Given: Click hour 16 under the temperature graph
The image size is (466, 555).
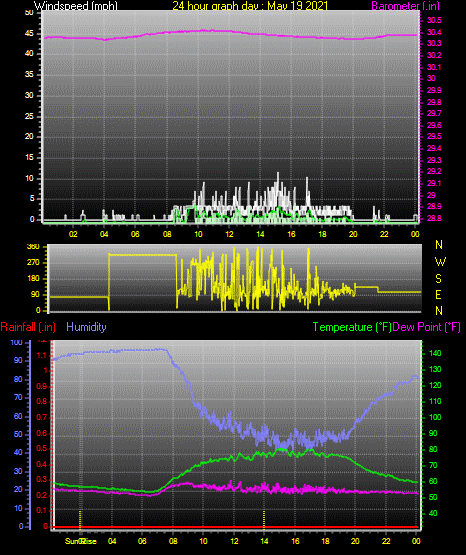Looking at the screenshot, I should [x=295, y=541].
